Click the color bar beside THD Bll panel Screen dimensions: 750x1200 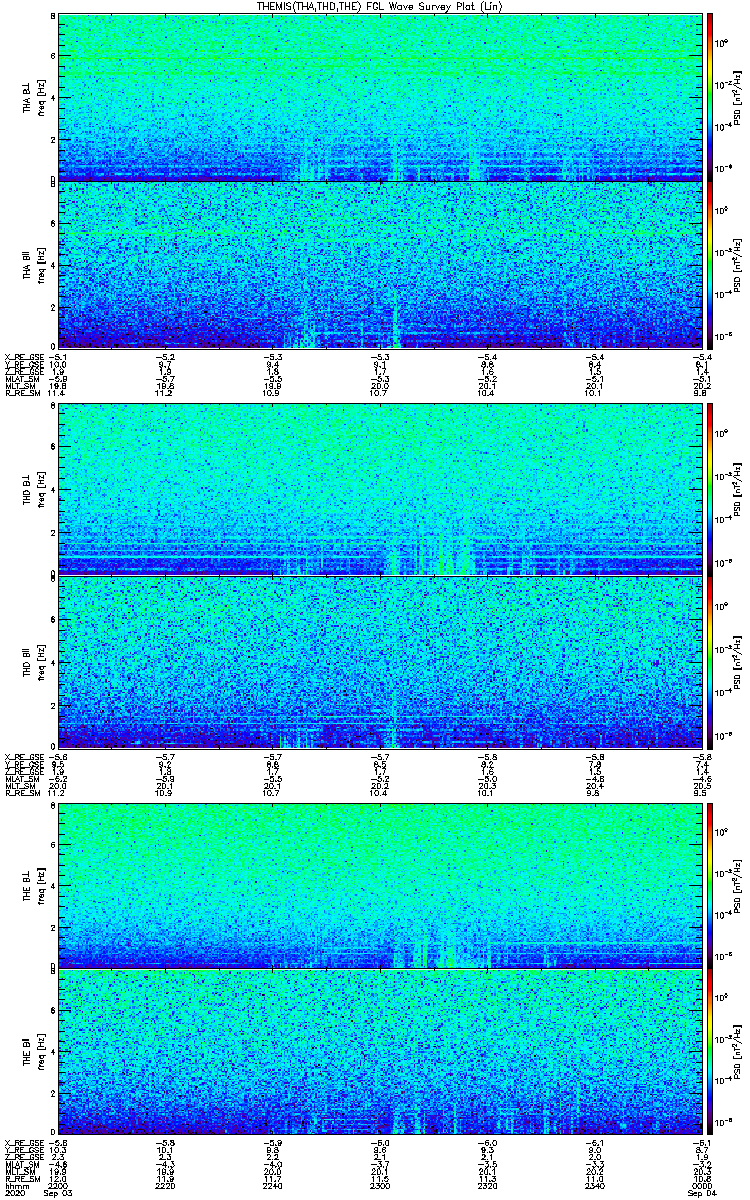pos(710,662)
